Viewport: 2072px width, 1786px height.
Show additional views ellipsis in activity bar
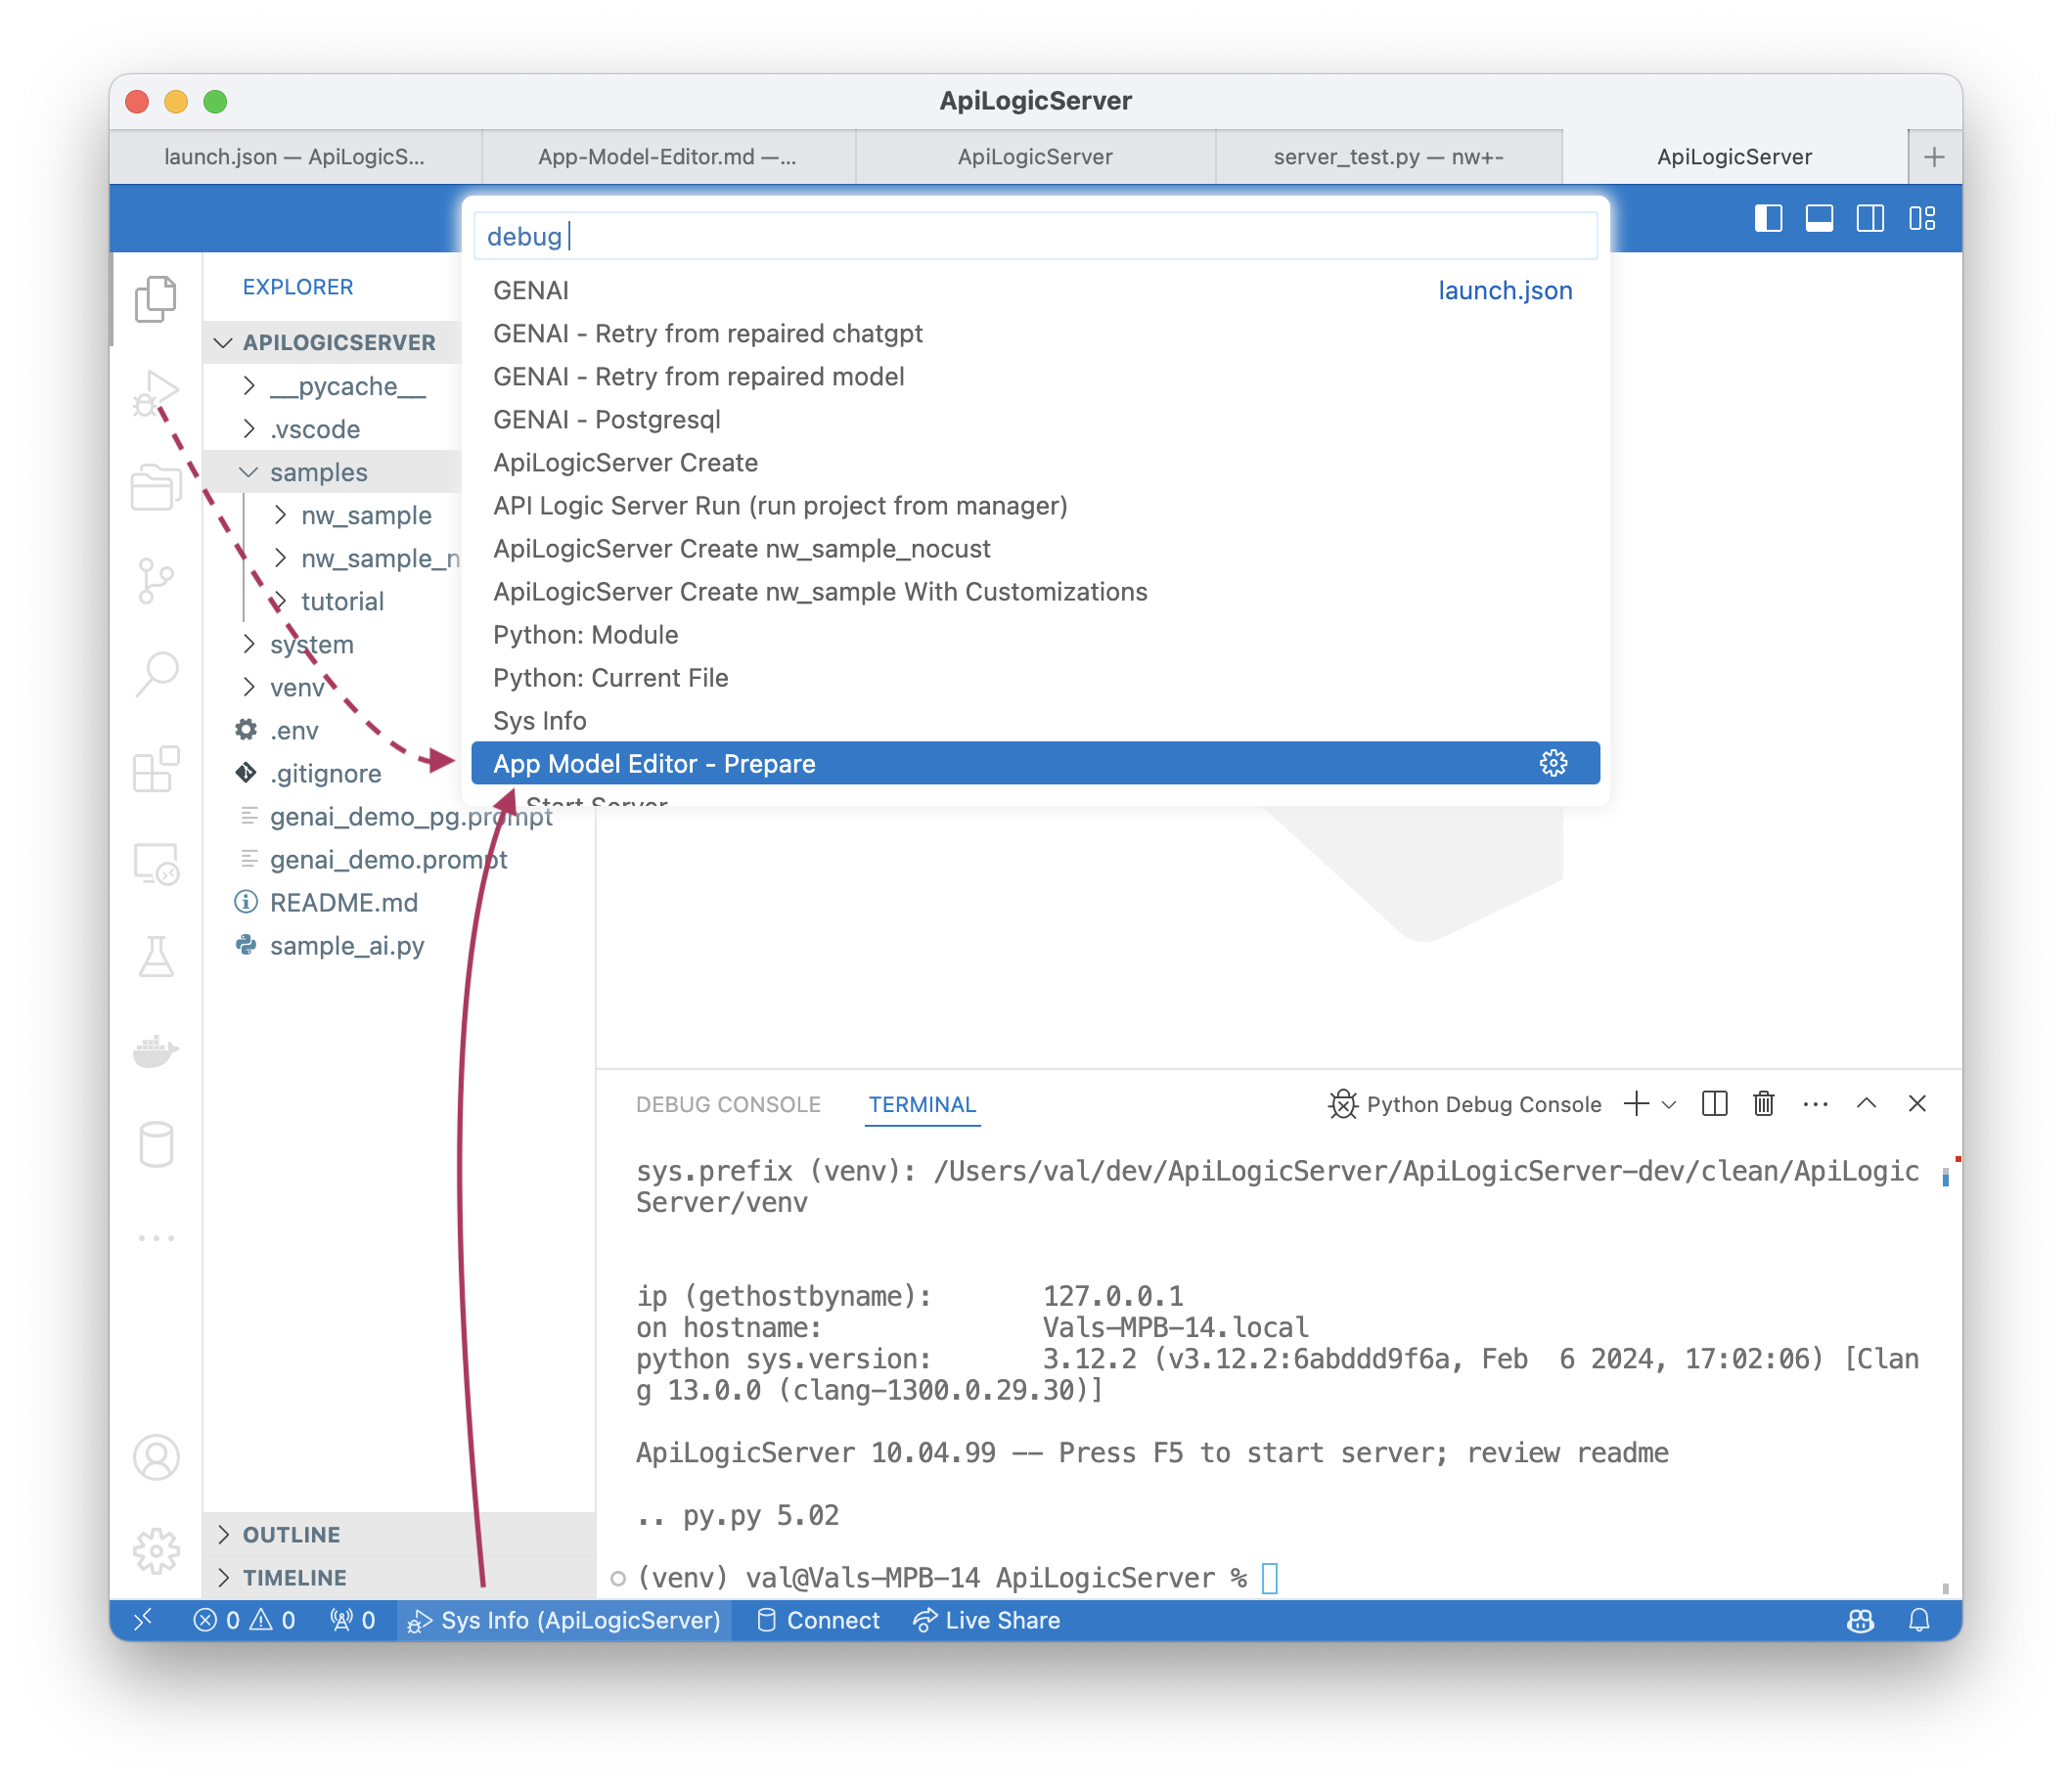tap(156, 1238)
